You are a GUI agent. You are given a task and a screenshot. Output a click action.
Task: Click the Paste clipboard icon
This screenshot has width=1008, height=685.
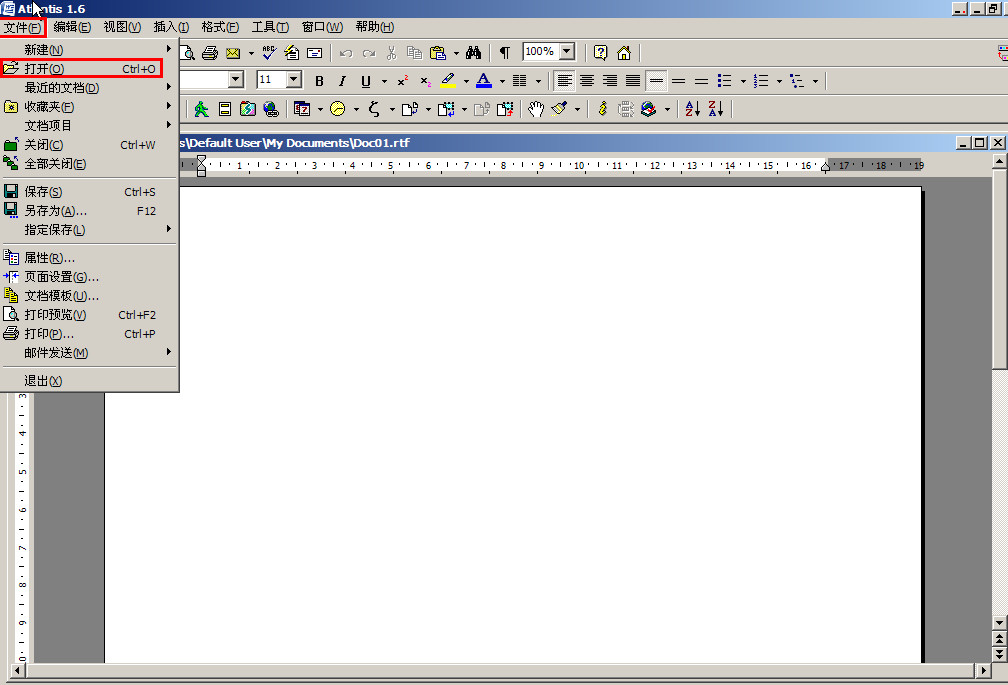pyautogui.click(x=438, y=53)
